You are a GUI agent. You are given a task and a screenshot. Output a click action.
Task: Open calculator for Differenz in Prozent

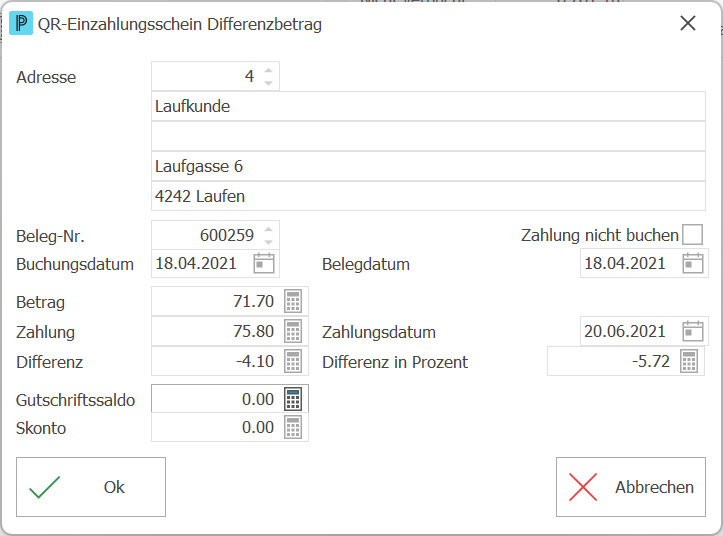pos(689,361)
